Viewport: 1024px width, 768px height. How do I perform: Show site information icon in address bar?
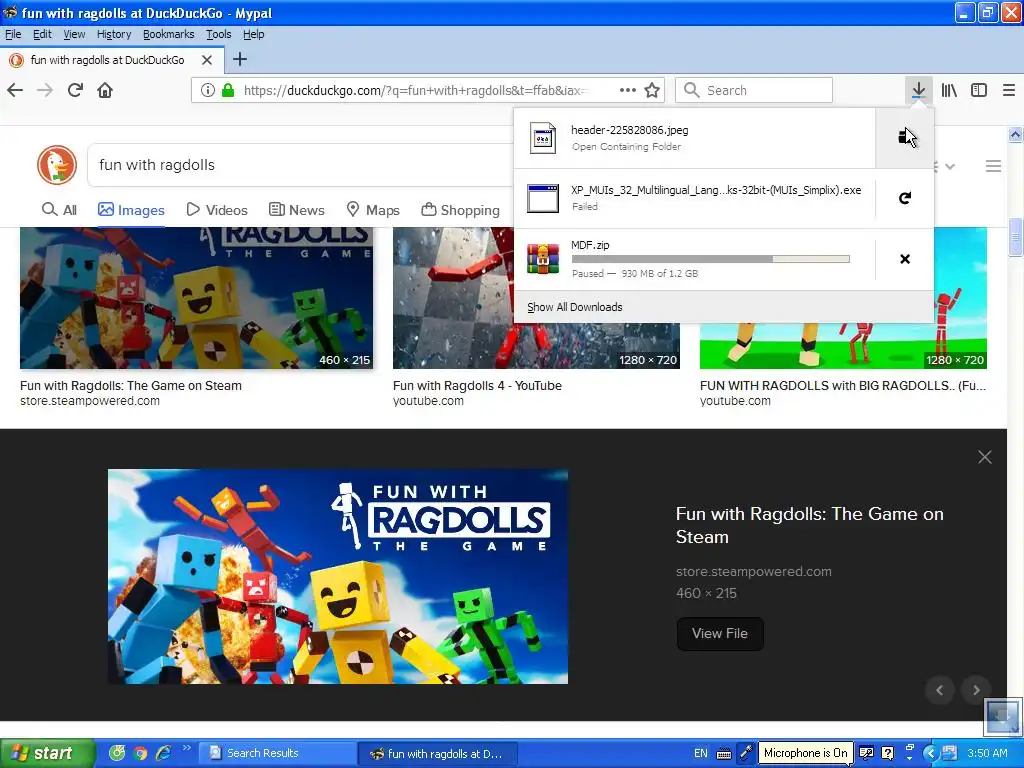[208, 90]
